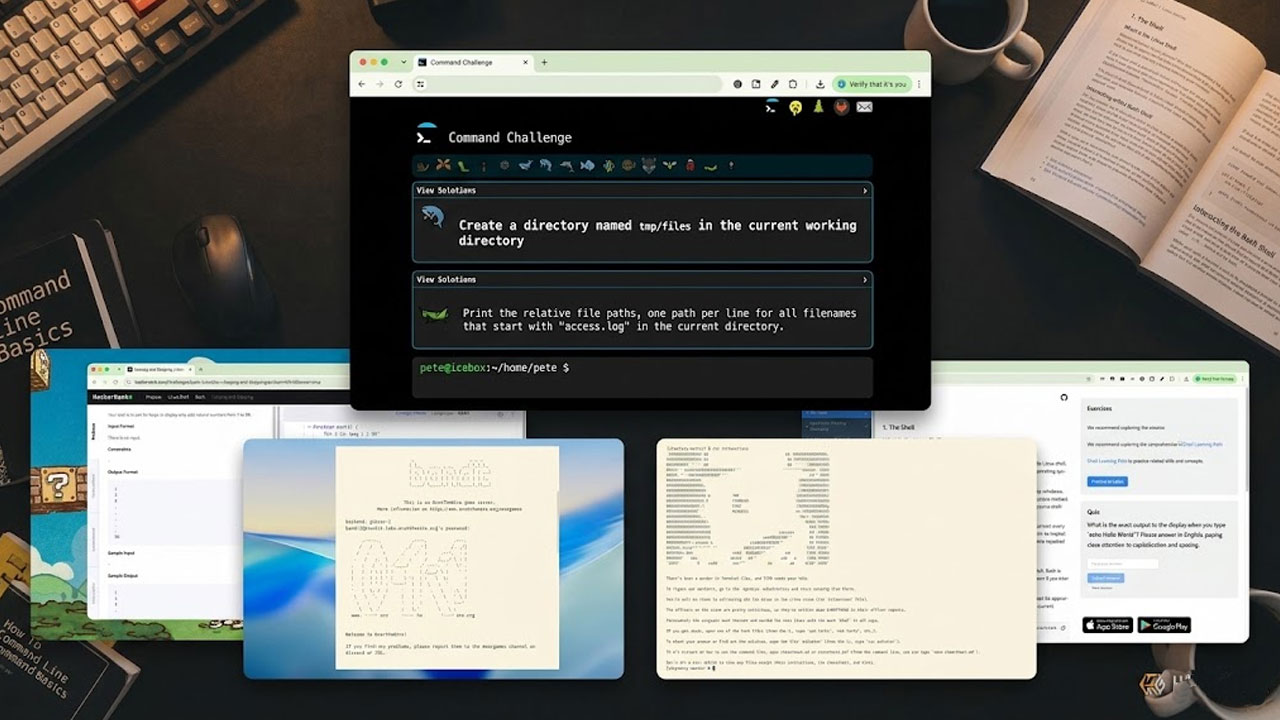Open Bash in the HackerRank navigation
This screenshot has height=720, width=1280.
tap(199, 397)
